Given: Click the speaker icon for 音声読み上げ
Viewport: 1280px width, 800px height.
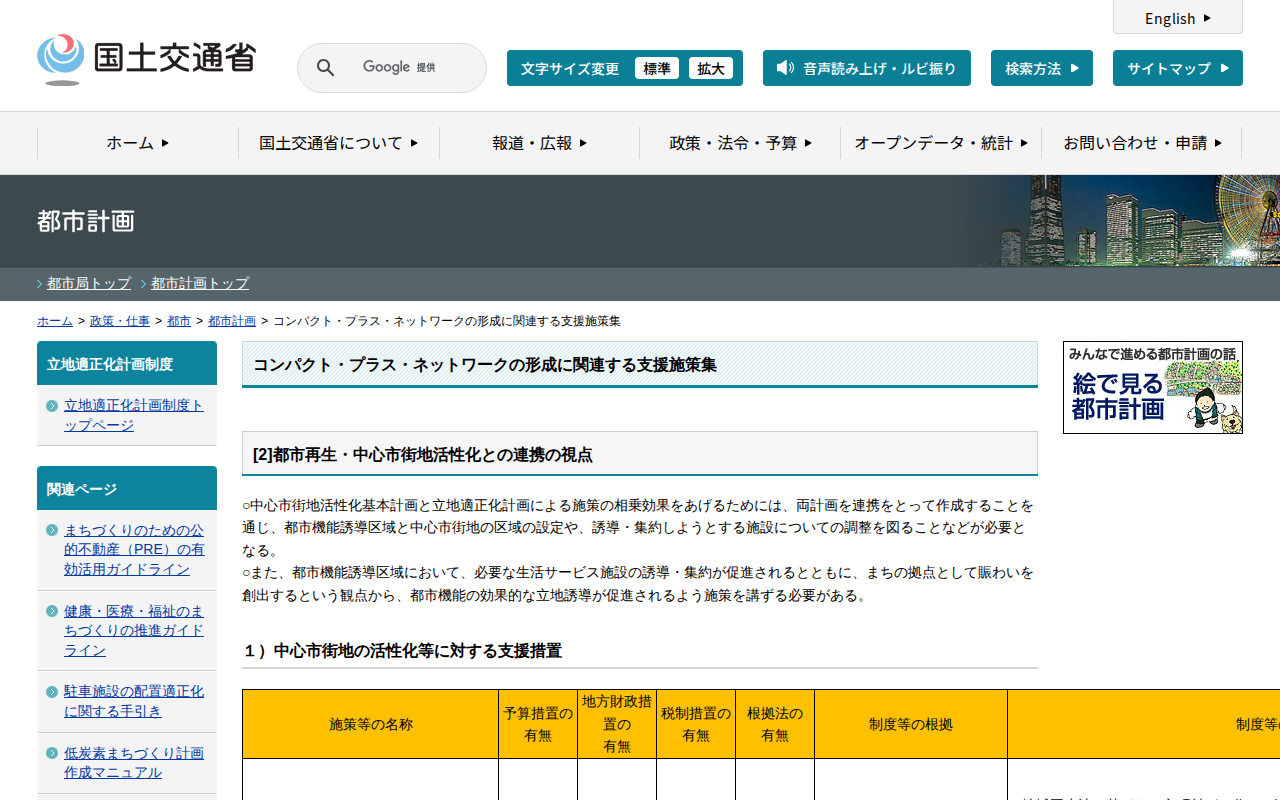Looking at the screenshot, I should coord(785,68).
